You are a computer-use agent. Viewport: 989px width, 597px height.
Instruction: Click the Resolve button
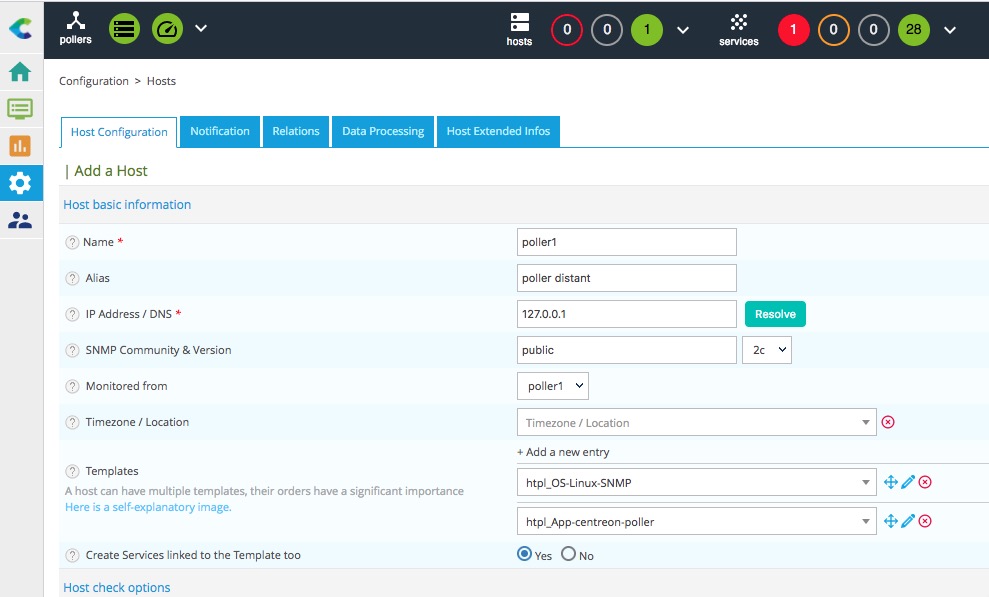775,314
